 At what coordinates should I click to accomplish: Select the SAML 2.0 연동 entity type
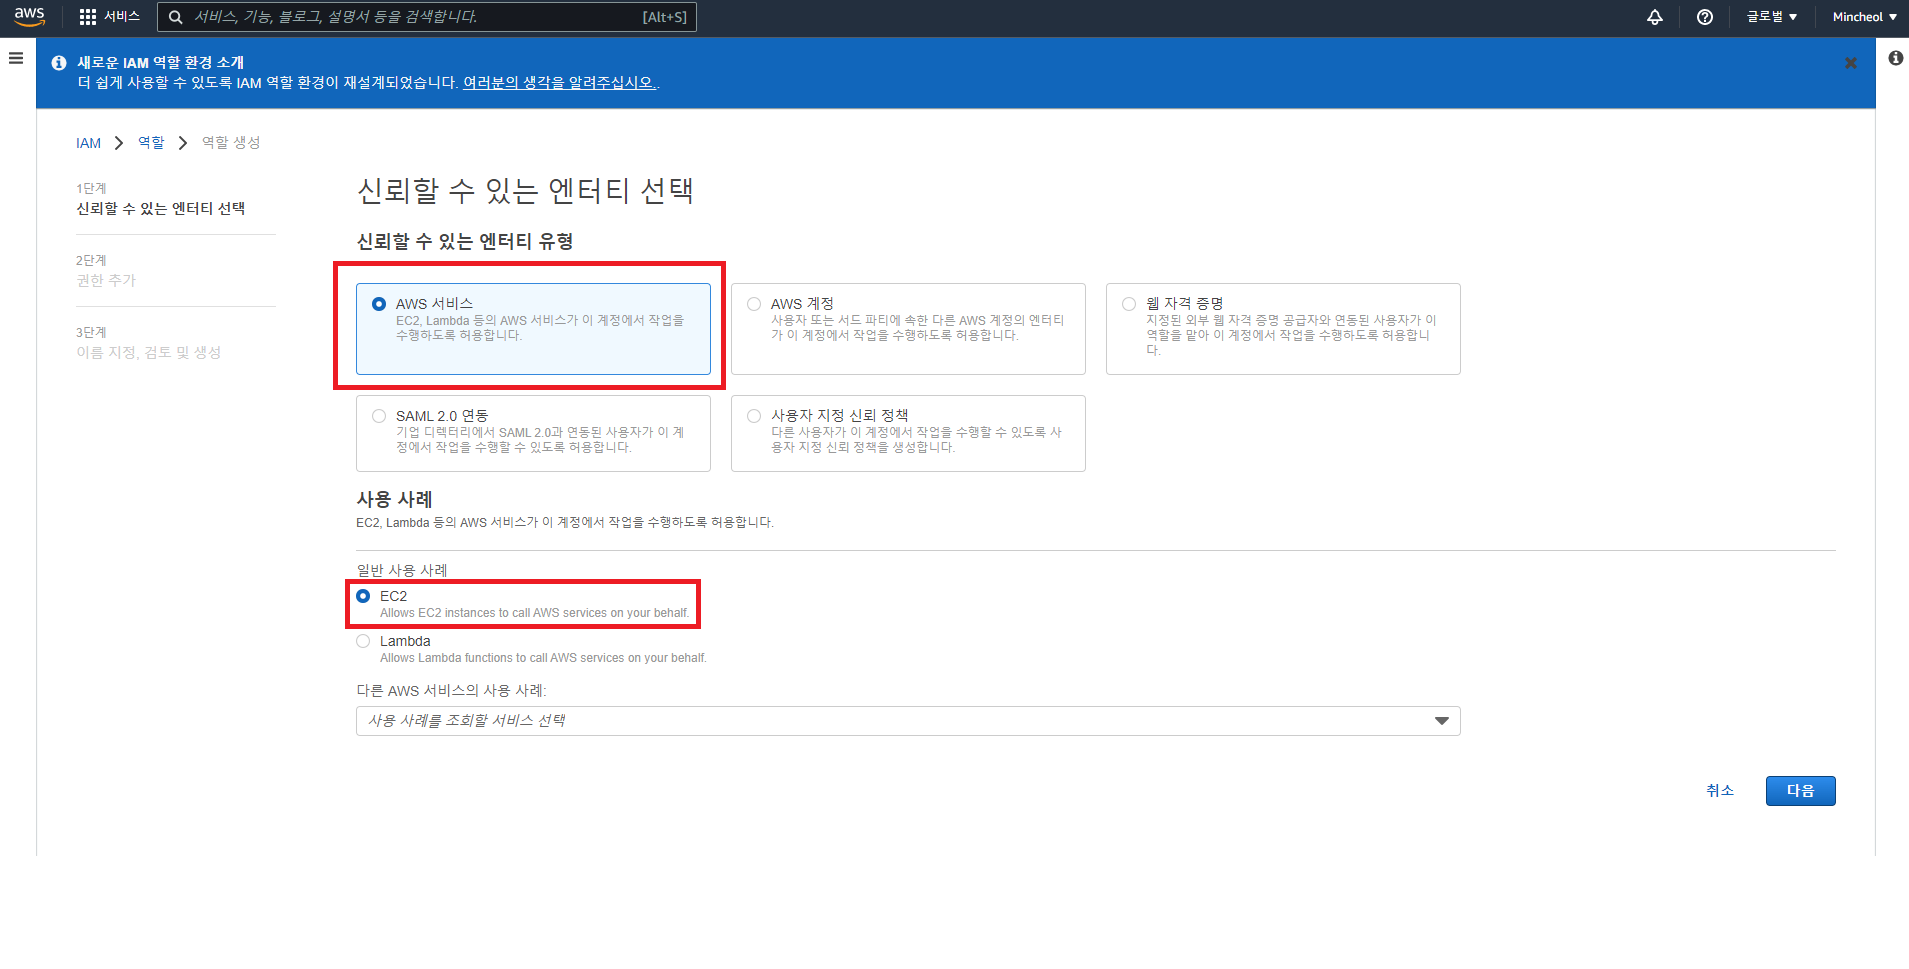(533, 433)
